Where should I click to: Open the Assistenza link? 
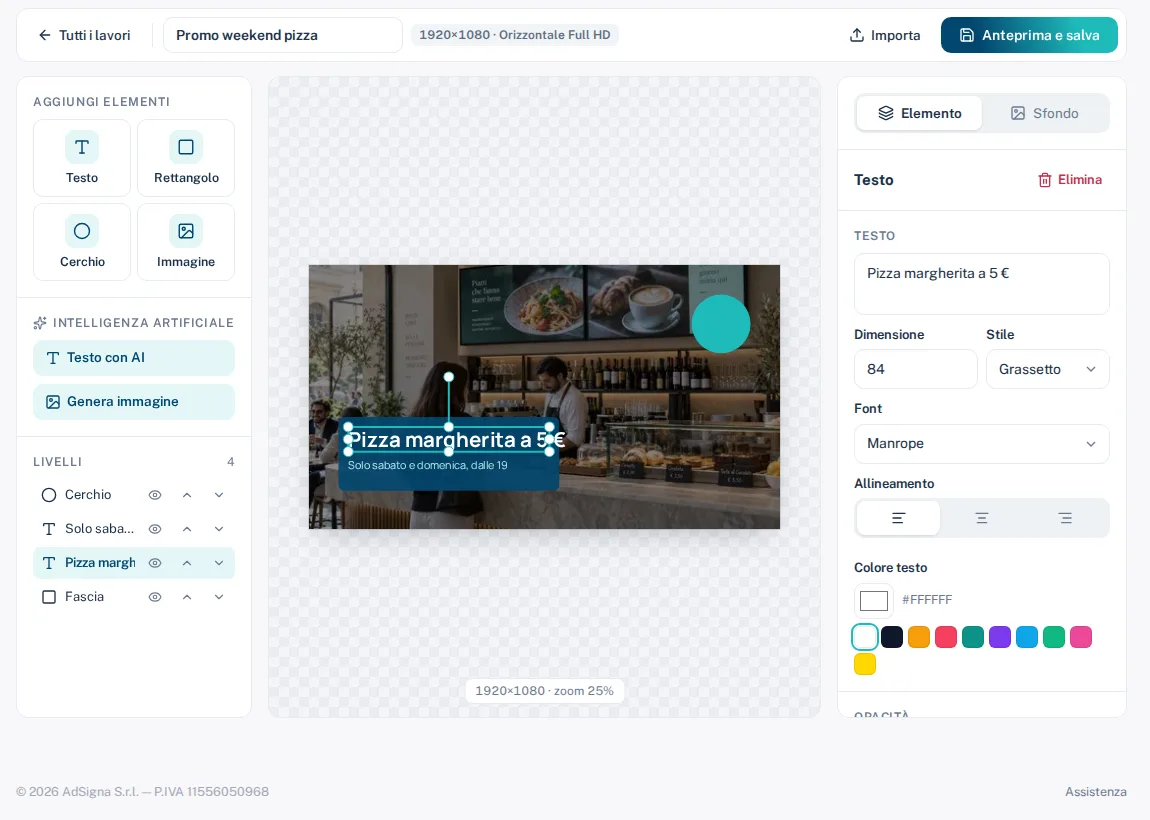1096,791
